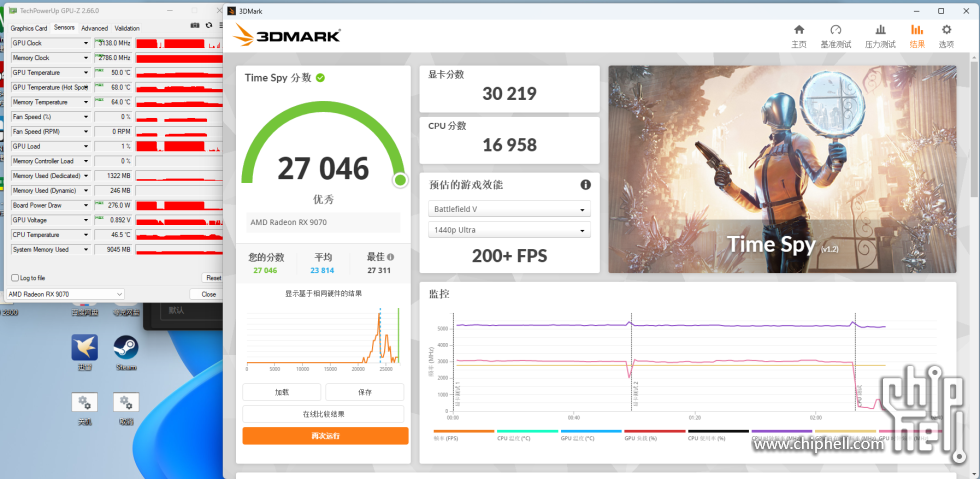The height and width of the screenshot is (479, 980).
Task: Open the Steam desktop shortcut
Action: pyautogui.click(x=126, y=351)
